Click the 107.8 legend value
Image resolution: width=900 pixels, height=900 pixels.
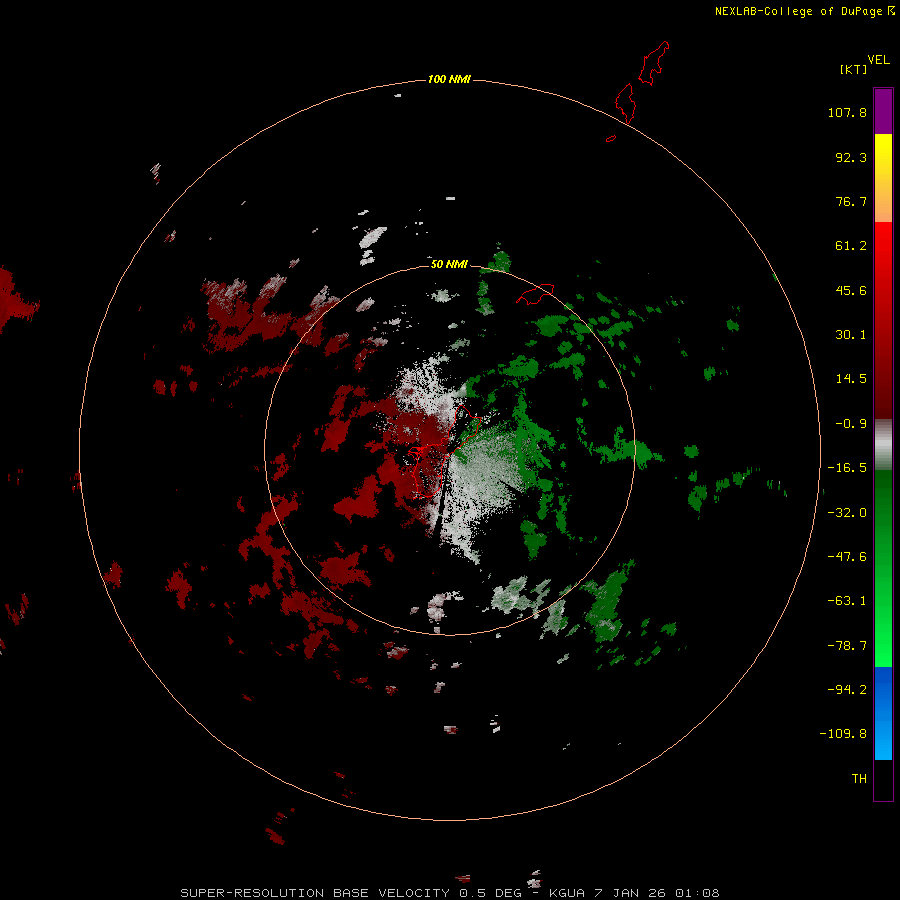(x=847, y=112)
